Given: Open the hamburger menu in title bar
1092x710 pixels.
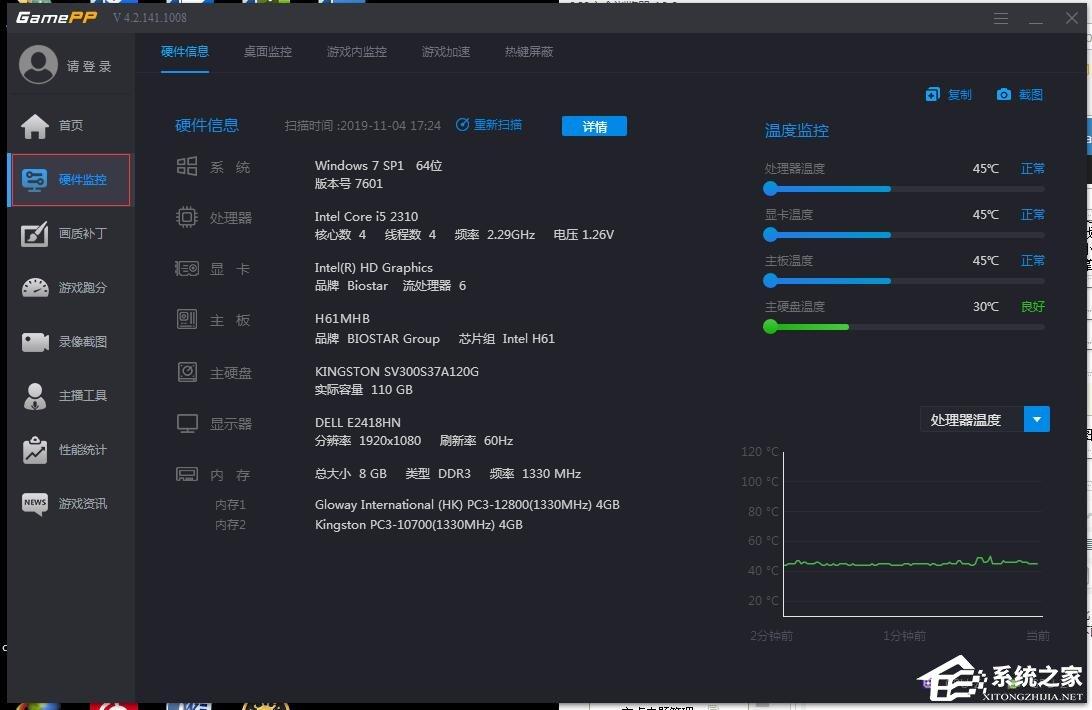Looking at the screenshot, I should pos(1001,18).
